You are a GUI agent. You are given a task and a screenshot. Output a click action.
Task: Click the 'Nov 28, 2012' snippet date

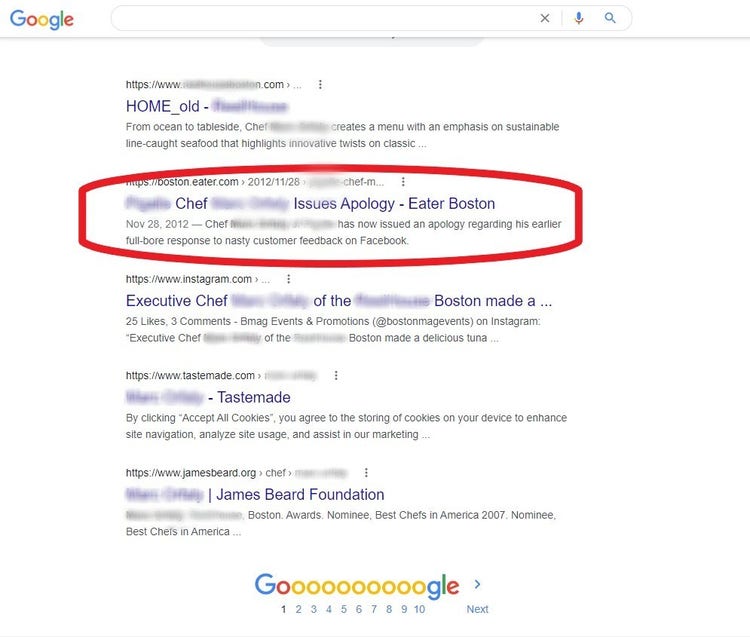(x=157, y=224)
